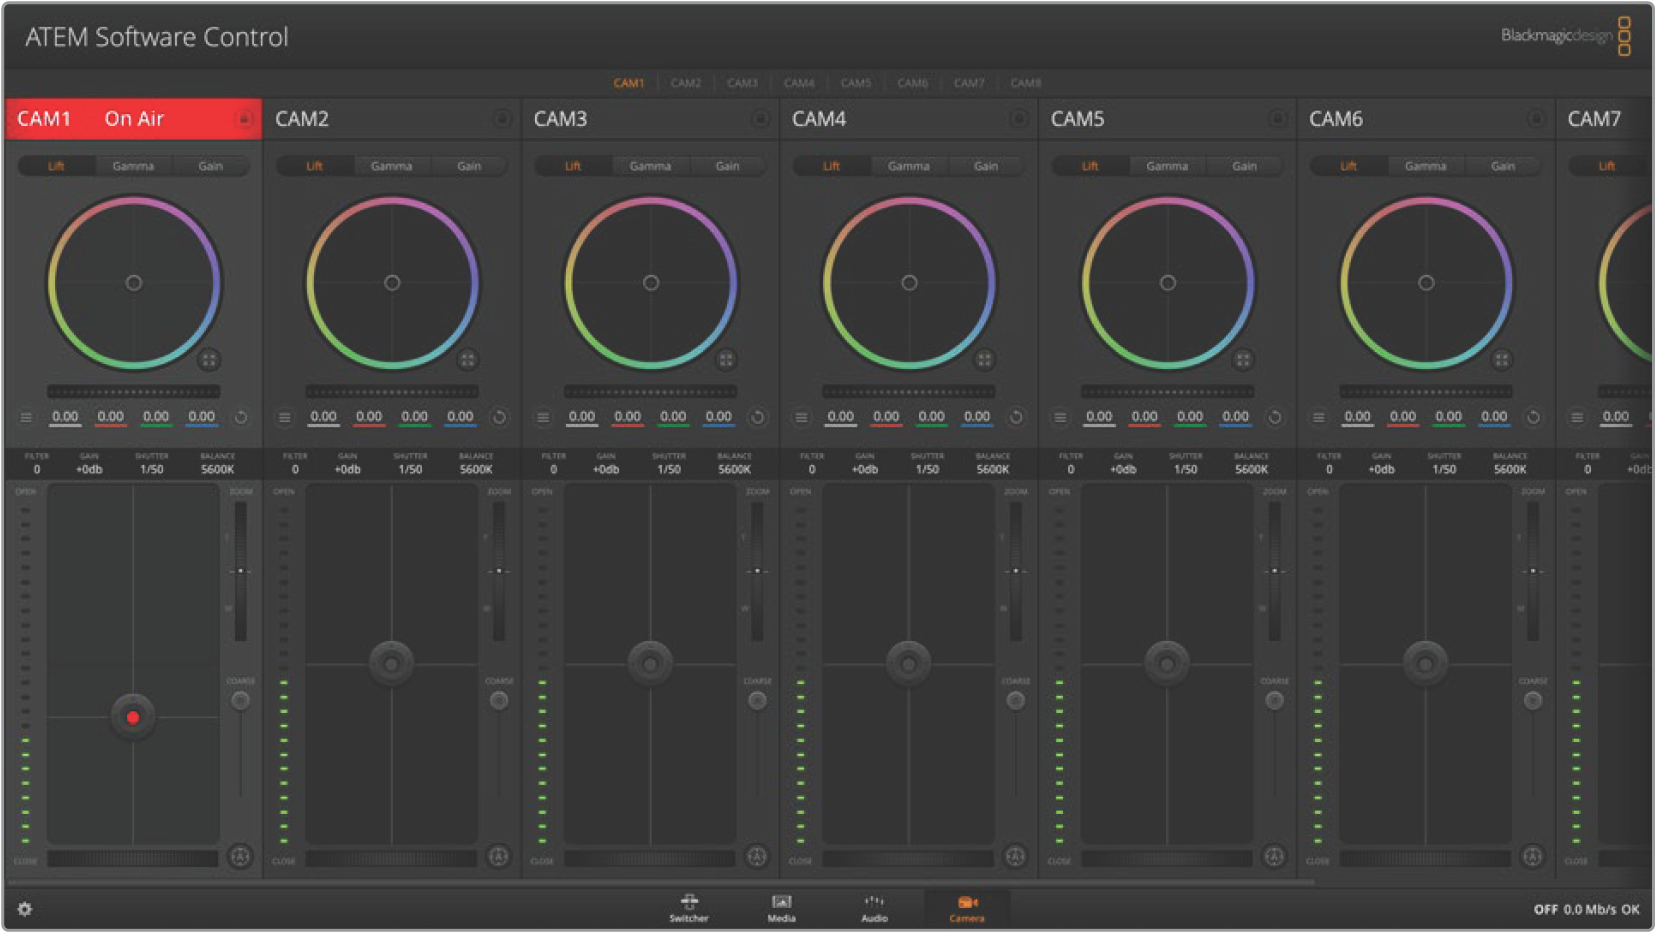Viewport: 1656px width, 933px height.
Task: Reset CAM3 color values
Action: coord(757,417)
